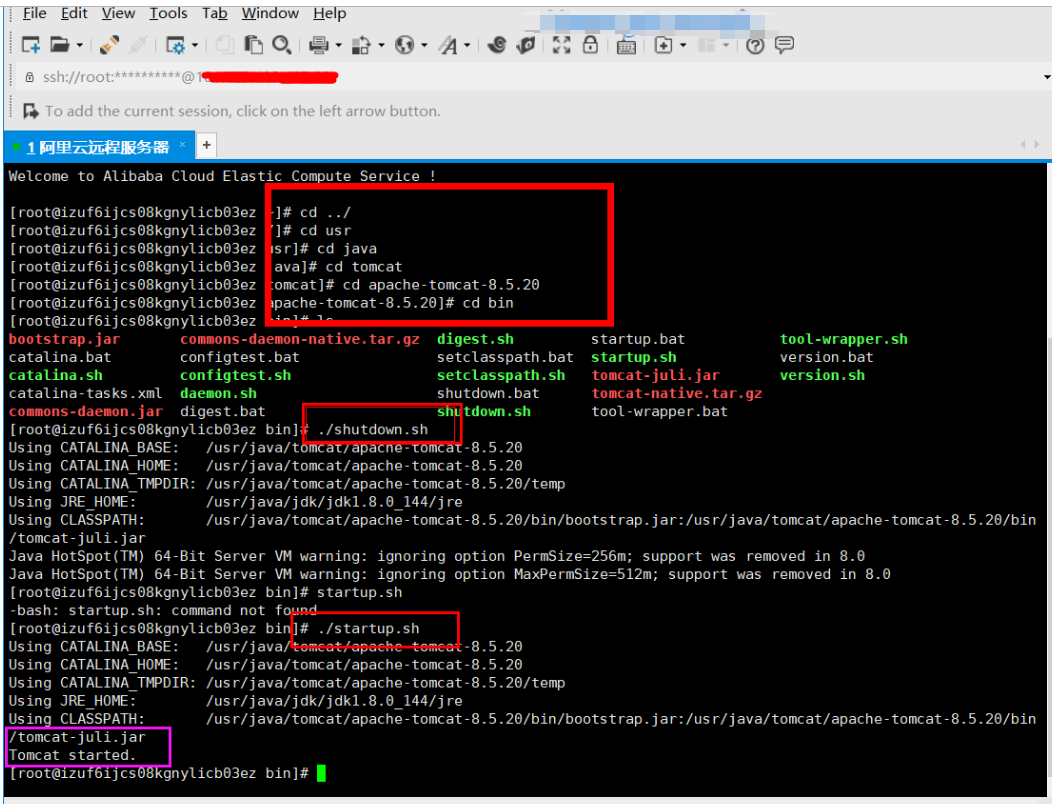1052x804 pixels.
Task: Open a session with the folder icon
Action: [x=60, y=45]
